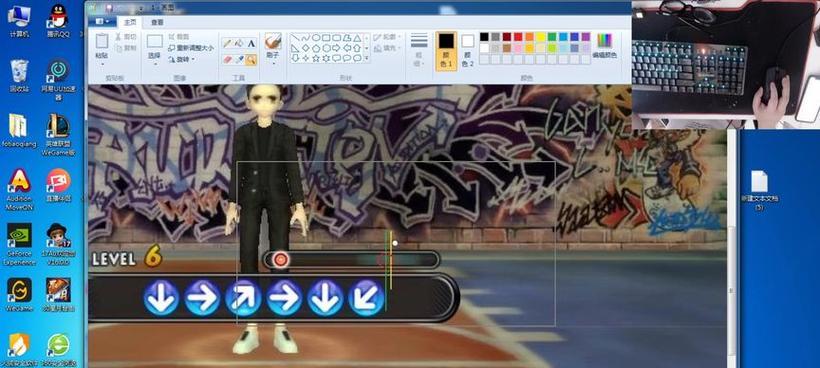Select the Pencil tool

227,43
